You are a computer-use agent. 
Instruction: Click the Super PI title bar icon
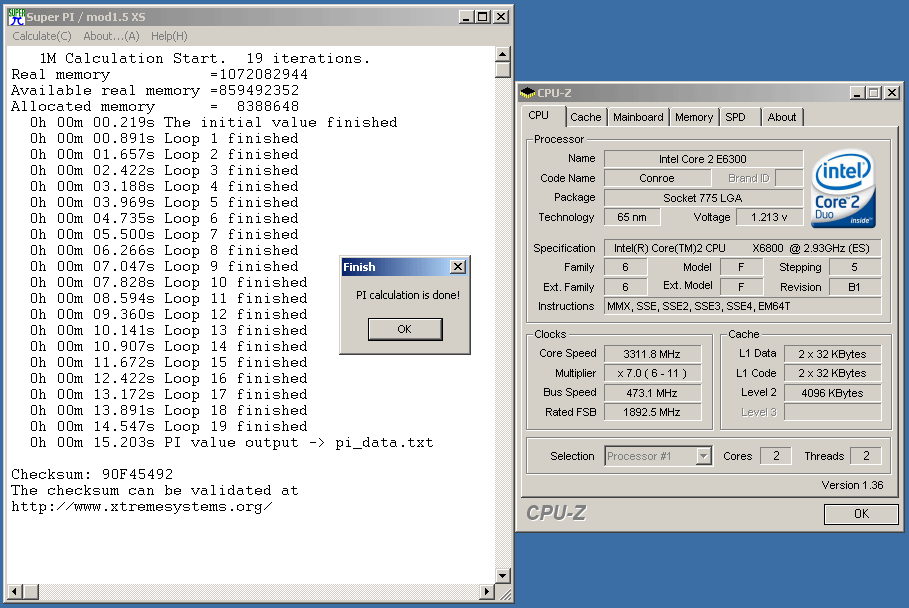pyautogui.click(x=16, y=17)
